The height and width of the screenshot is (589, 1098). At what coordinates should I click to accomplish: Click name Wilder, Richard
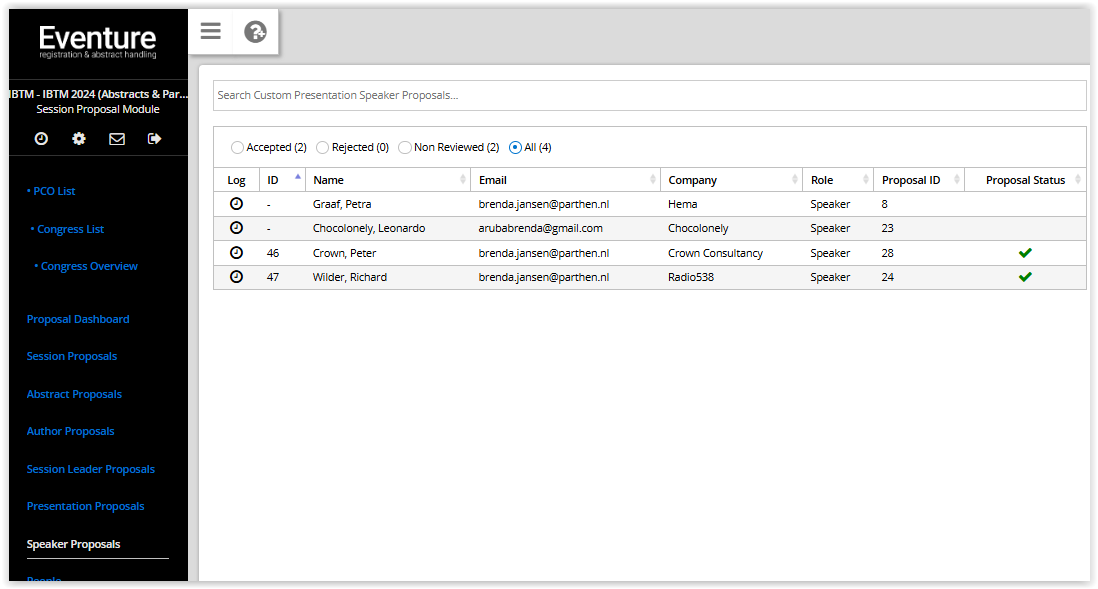349,277
